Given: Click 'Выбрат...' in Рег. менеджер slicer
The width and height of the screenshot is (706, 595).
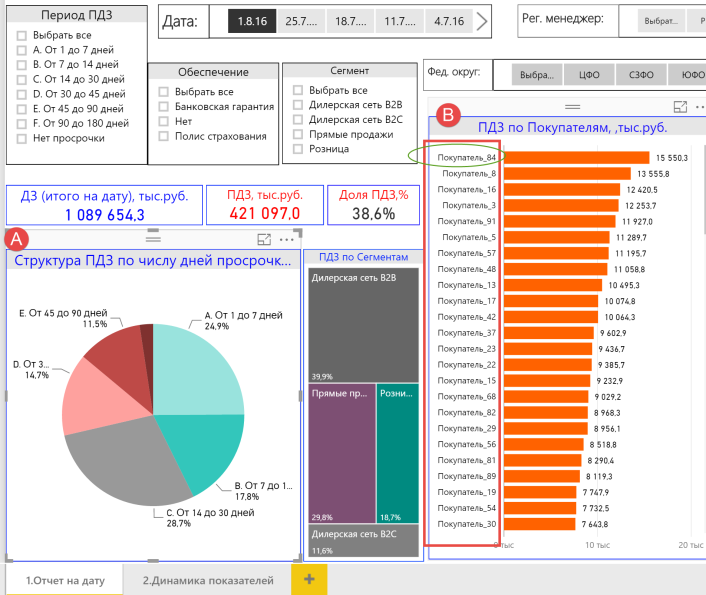Looking at the screenshot, I should coord(661,21).
